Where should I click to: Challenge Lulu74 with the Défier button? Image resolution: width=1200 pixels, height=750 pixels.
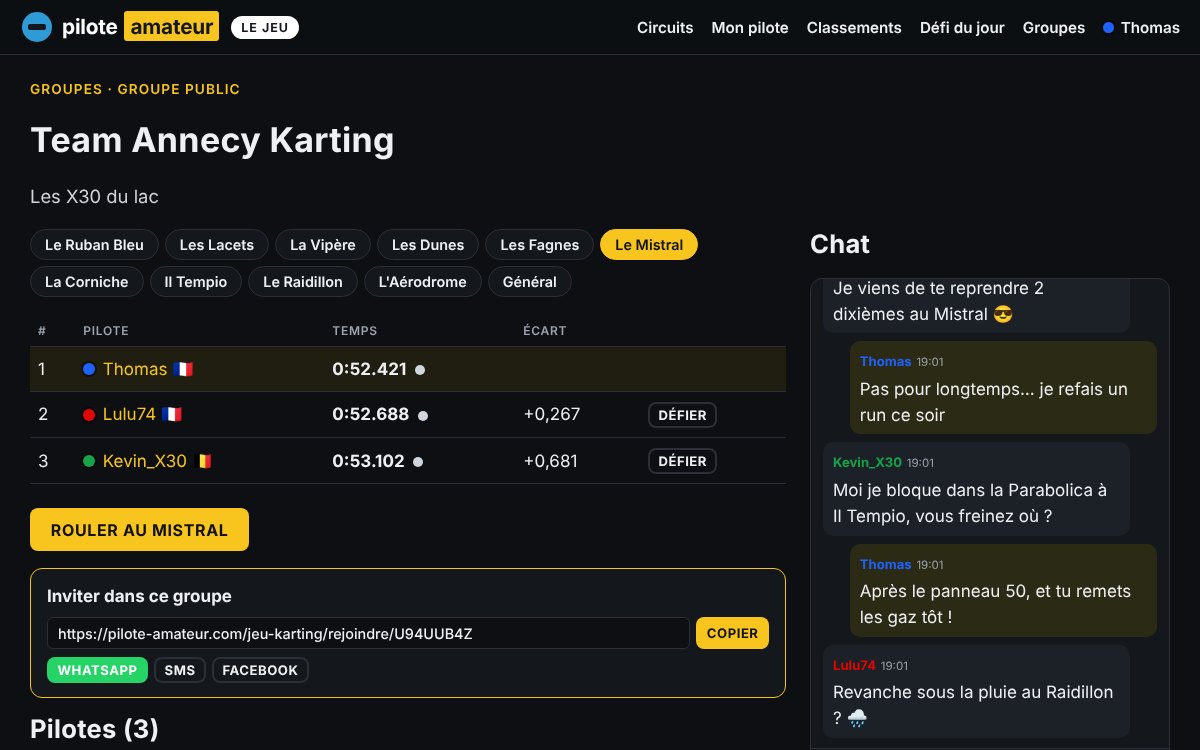tap(683, 415)
